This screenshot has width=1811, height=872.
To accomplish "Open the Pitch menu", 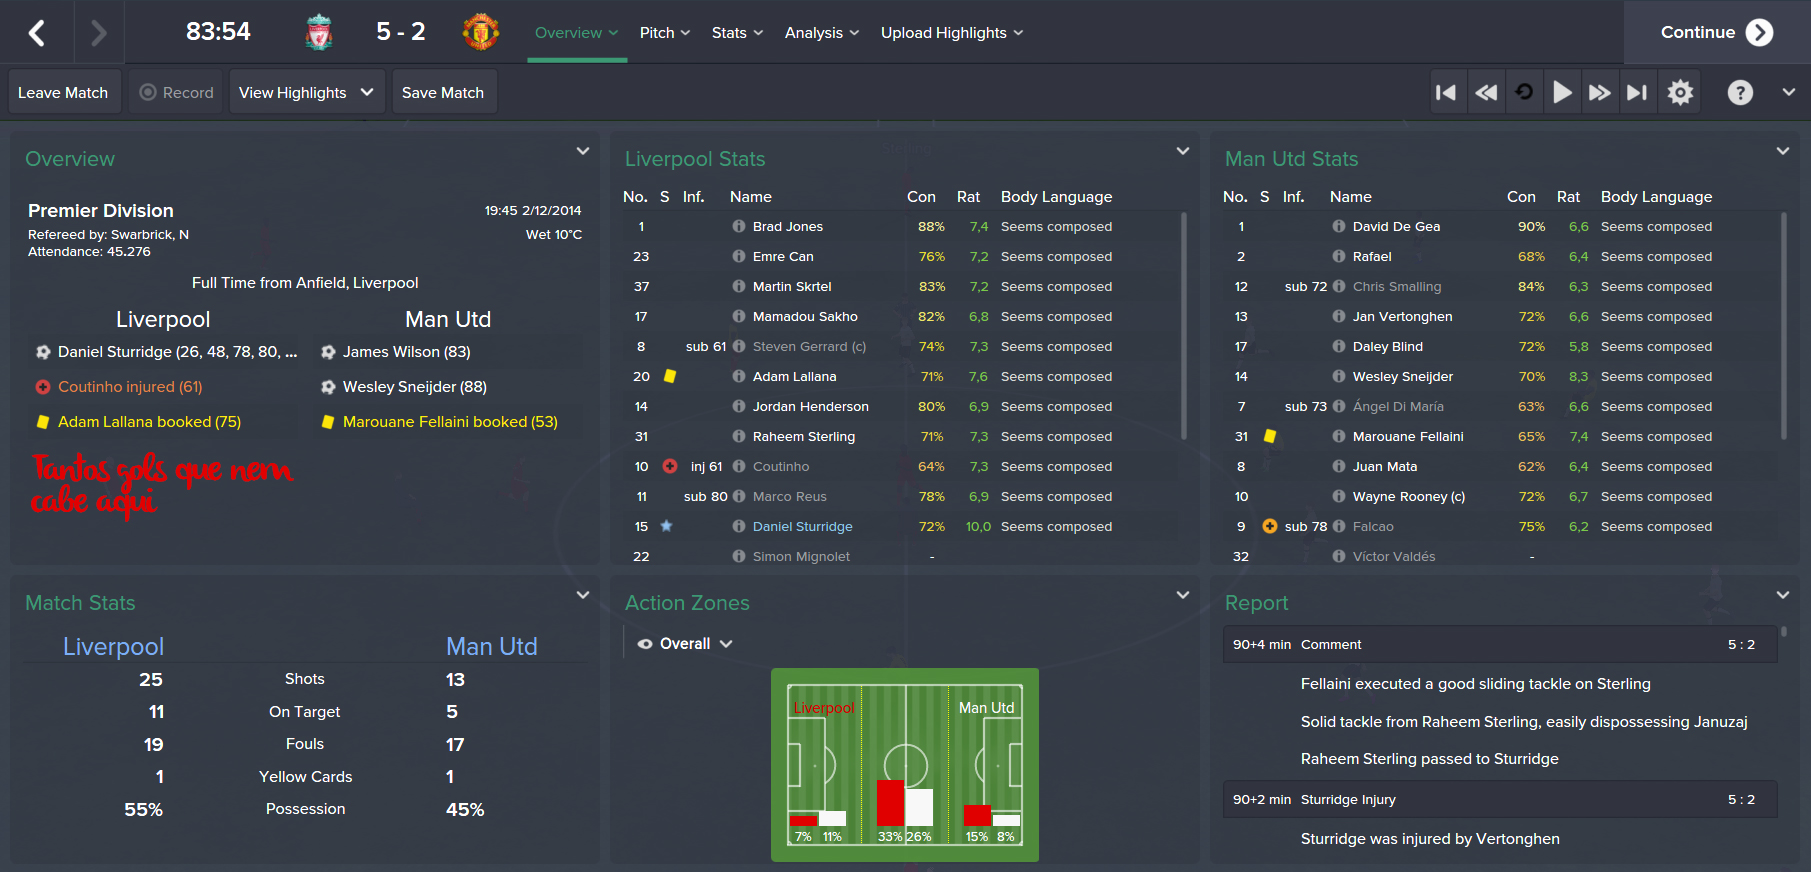I will coord(665,33).
